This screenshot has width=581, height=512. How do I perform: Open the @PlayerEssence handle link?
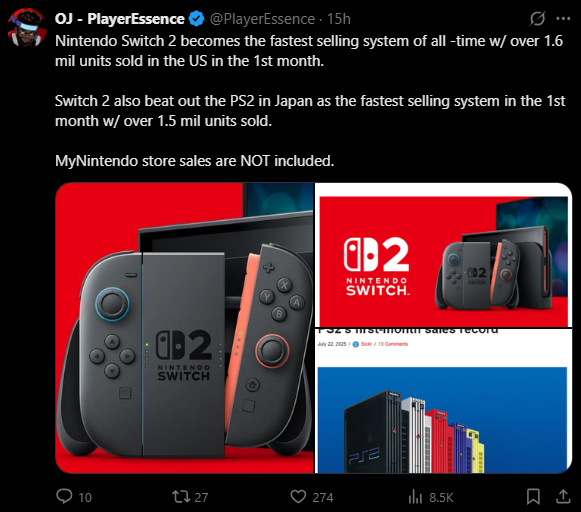click(262, 19)
